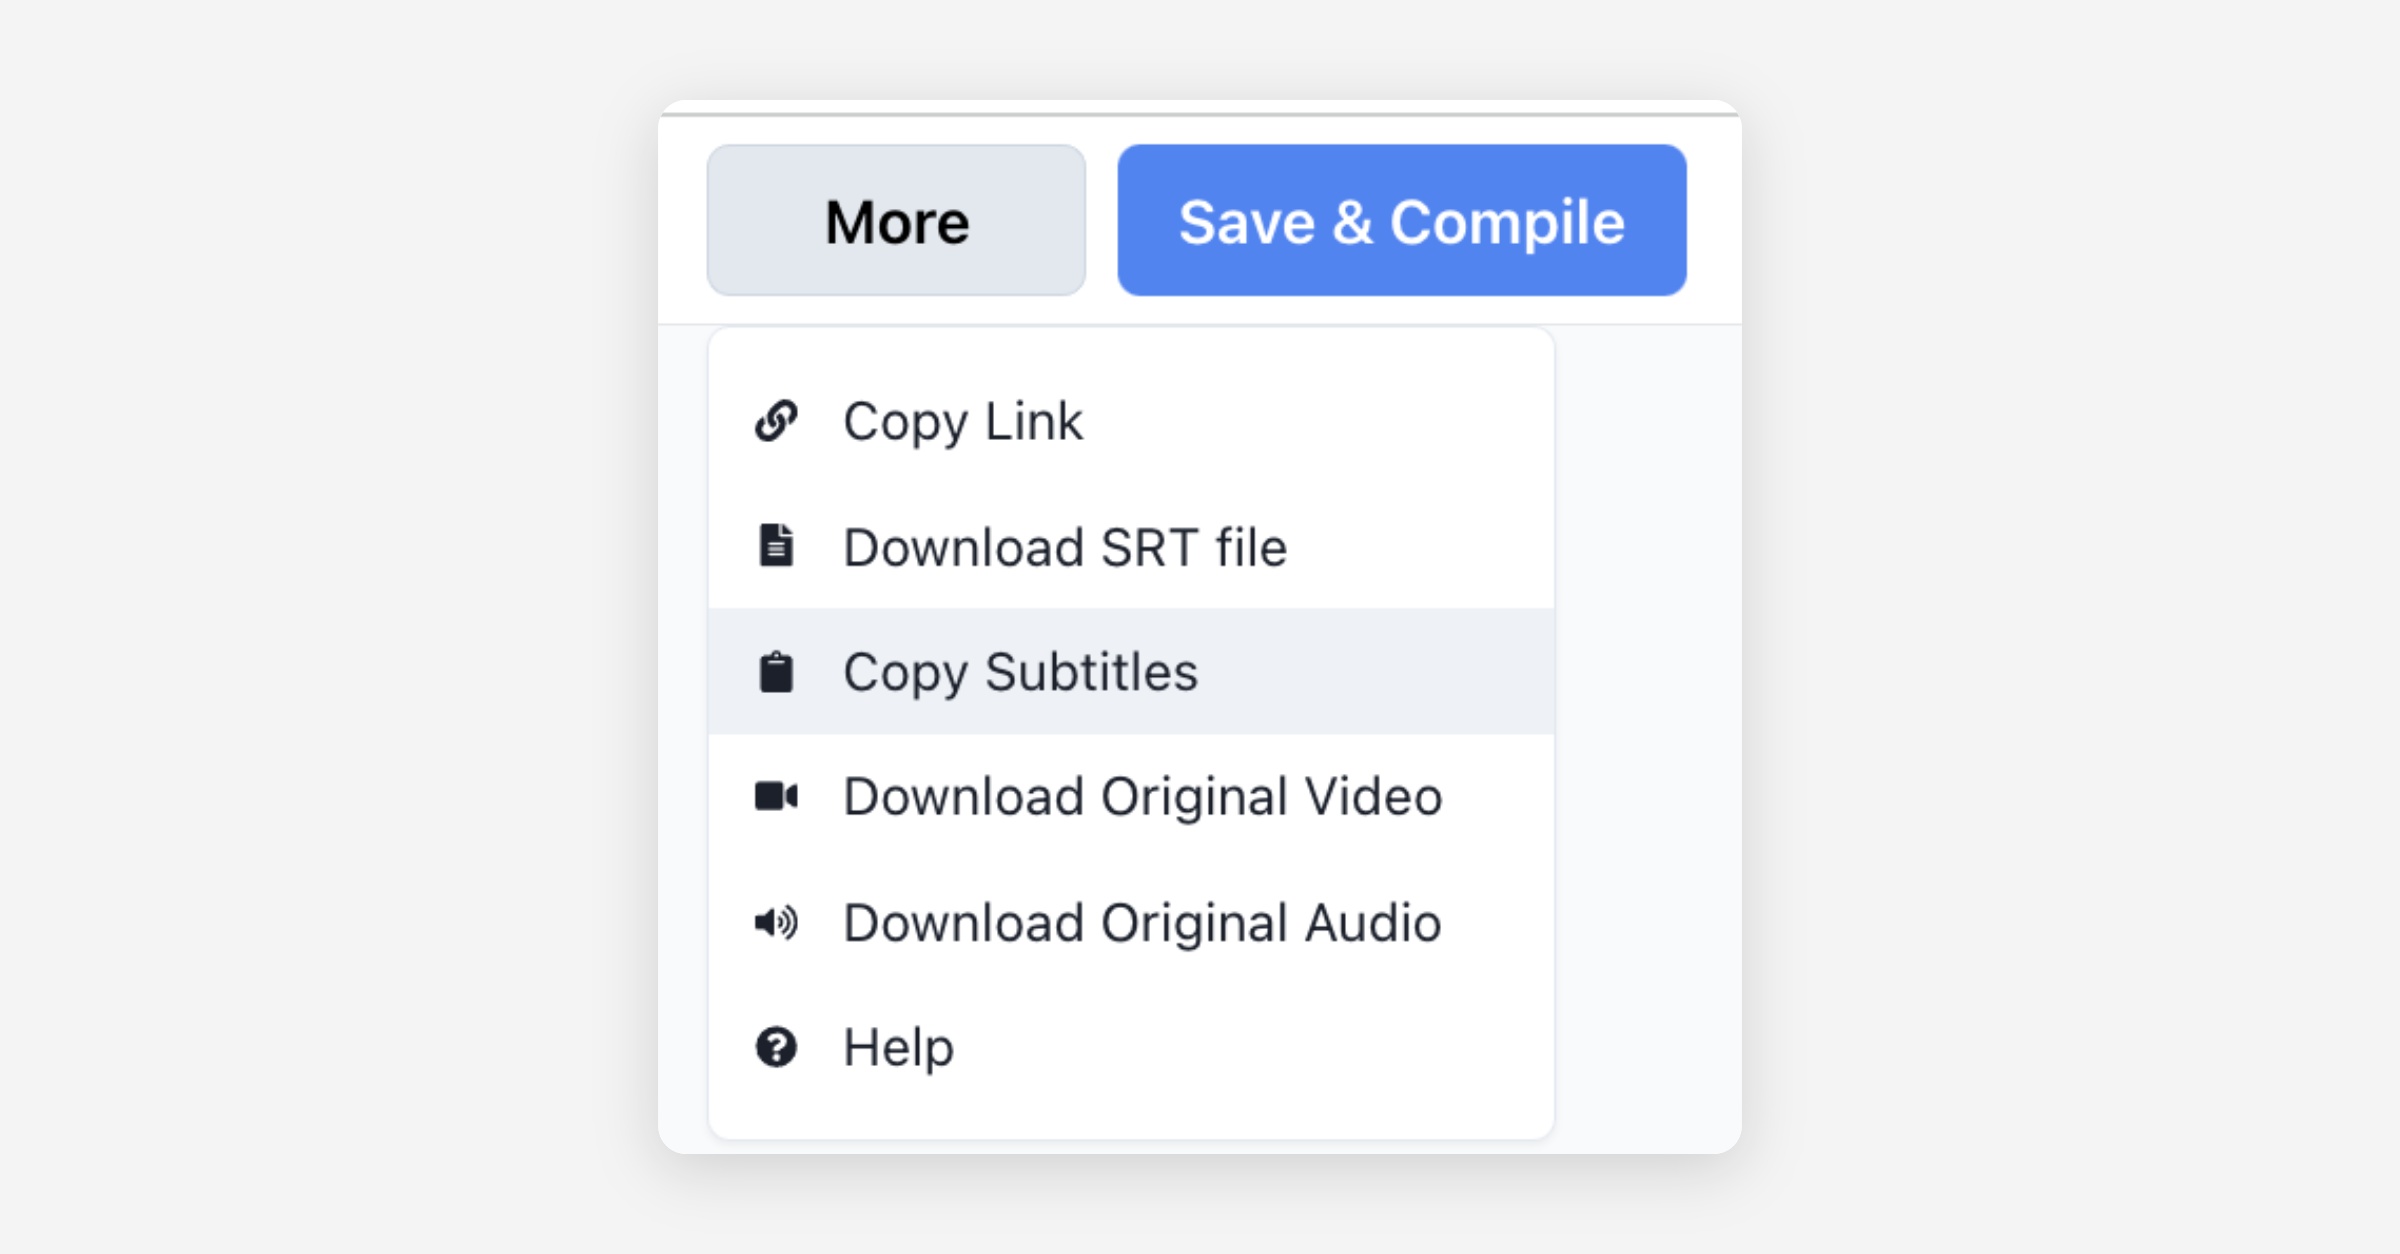Click the speaker icon for original audio

point(776,922)
